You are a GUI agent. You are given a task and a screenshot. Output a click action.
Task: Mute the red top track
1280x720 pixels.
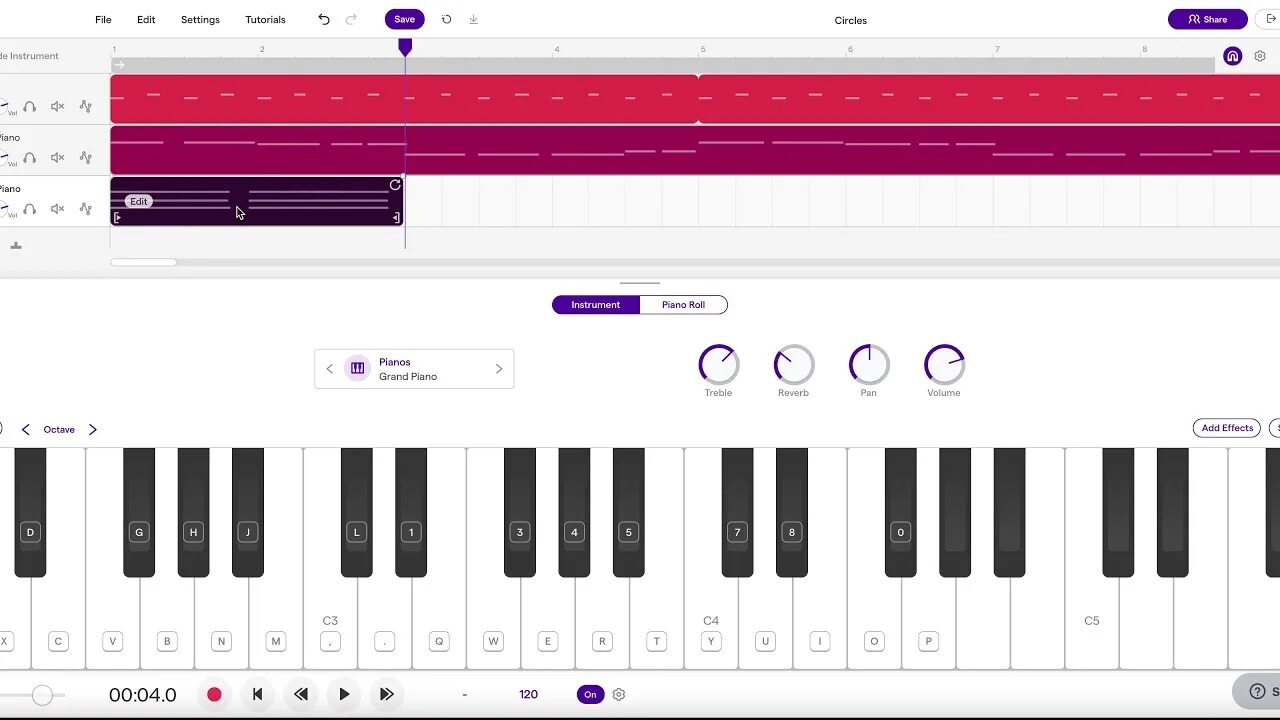[x=57, y=106]
